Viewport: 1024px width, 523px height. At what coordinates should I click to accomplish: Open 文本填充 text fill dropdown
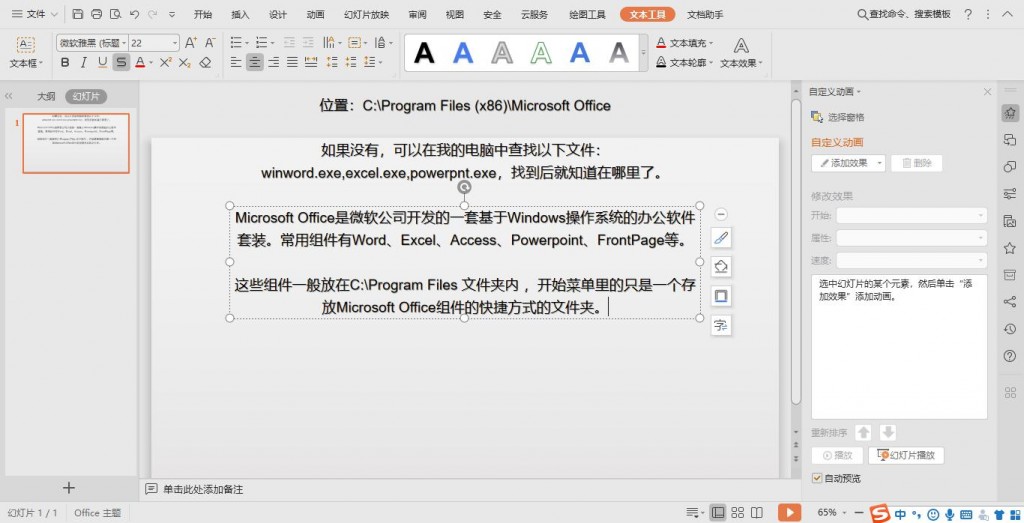684,43
